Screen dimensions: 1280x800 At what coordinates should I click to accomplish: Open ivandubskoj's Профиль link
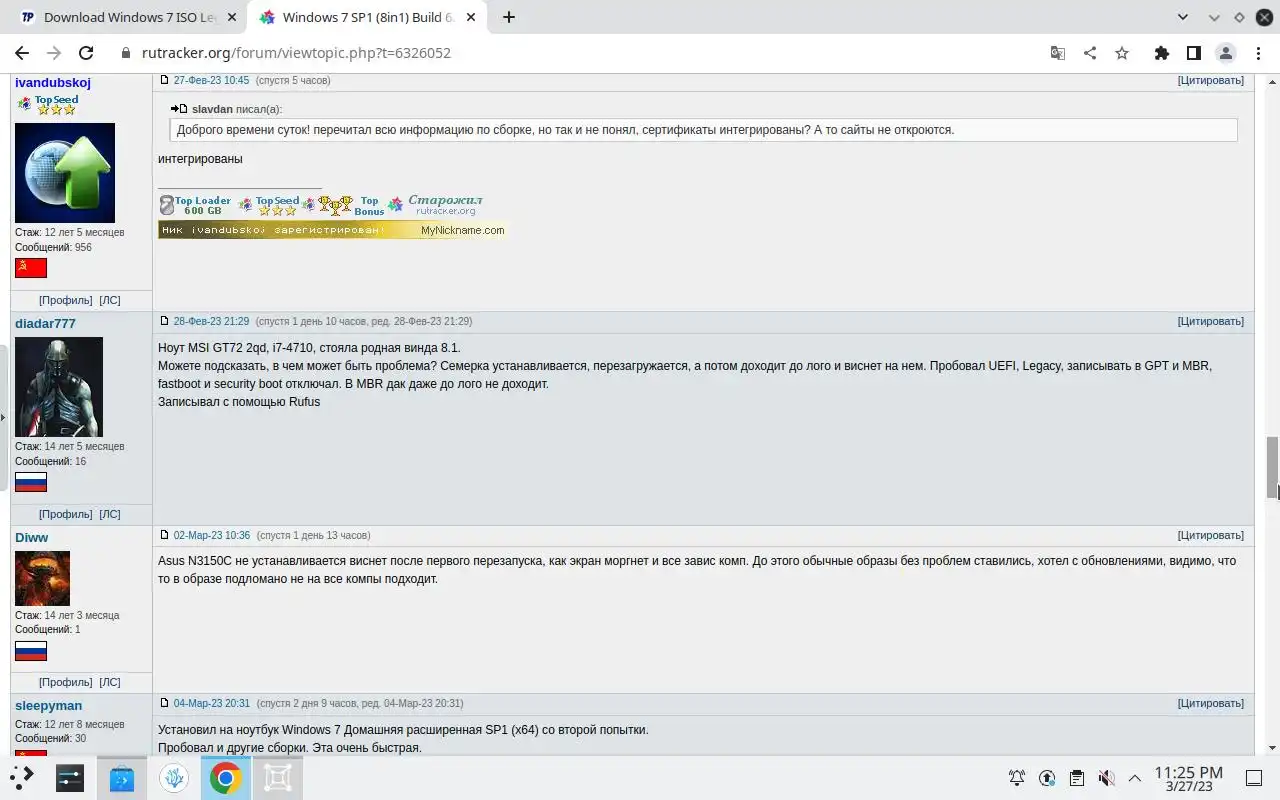pyautogui.click(x=66, y=300)
